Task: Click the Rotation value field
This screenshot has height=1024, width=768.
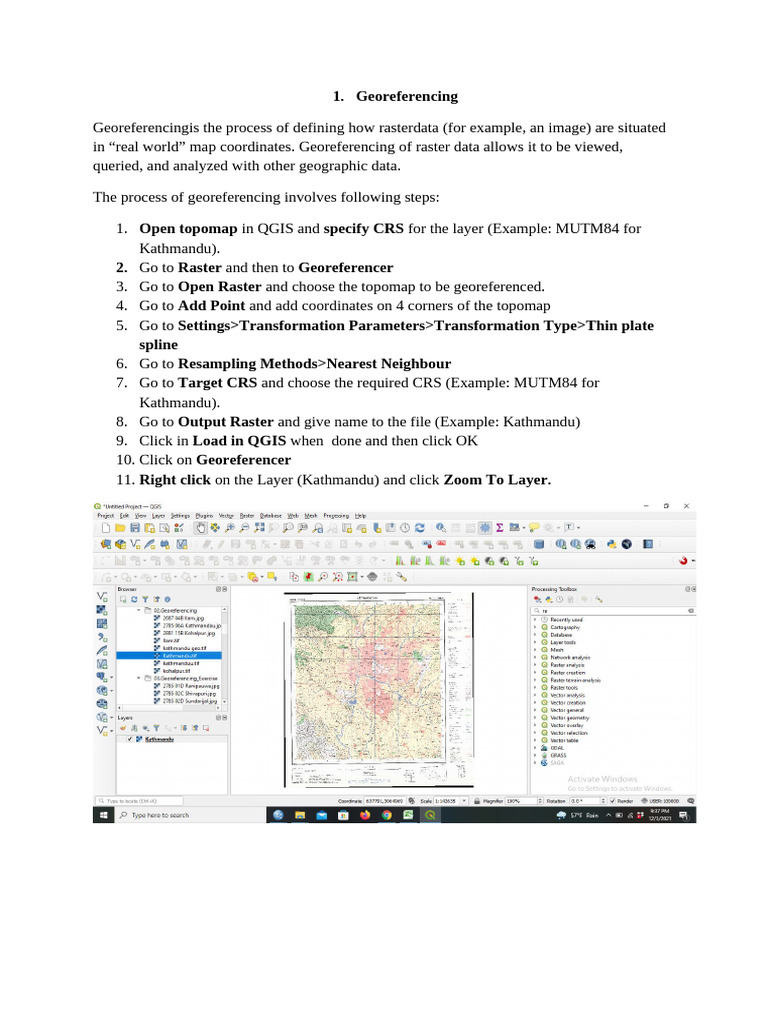Action: click(588, 801)
